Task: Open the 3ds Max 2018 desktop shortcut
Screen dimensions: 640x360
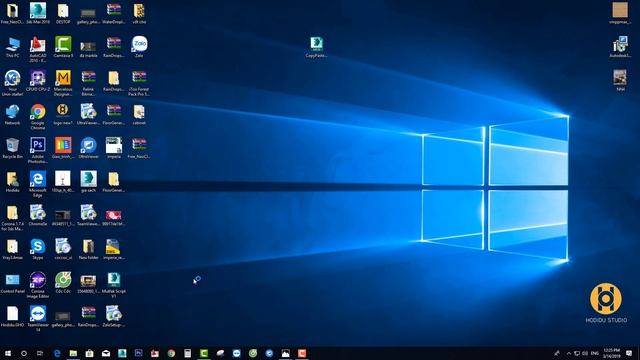Action: click(38, 13)
